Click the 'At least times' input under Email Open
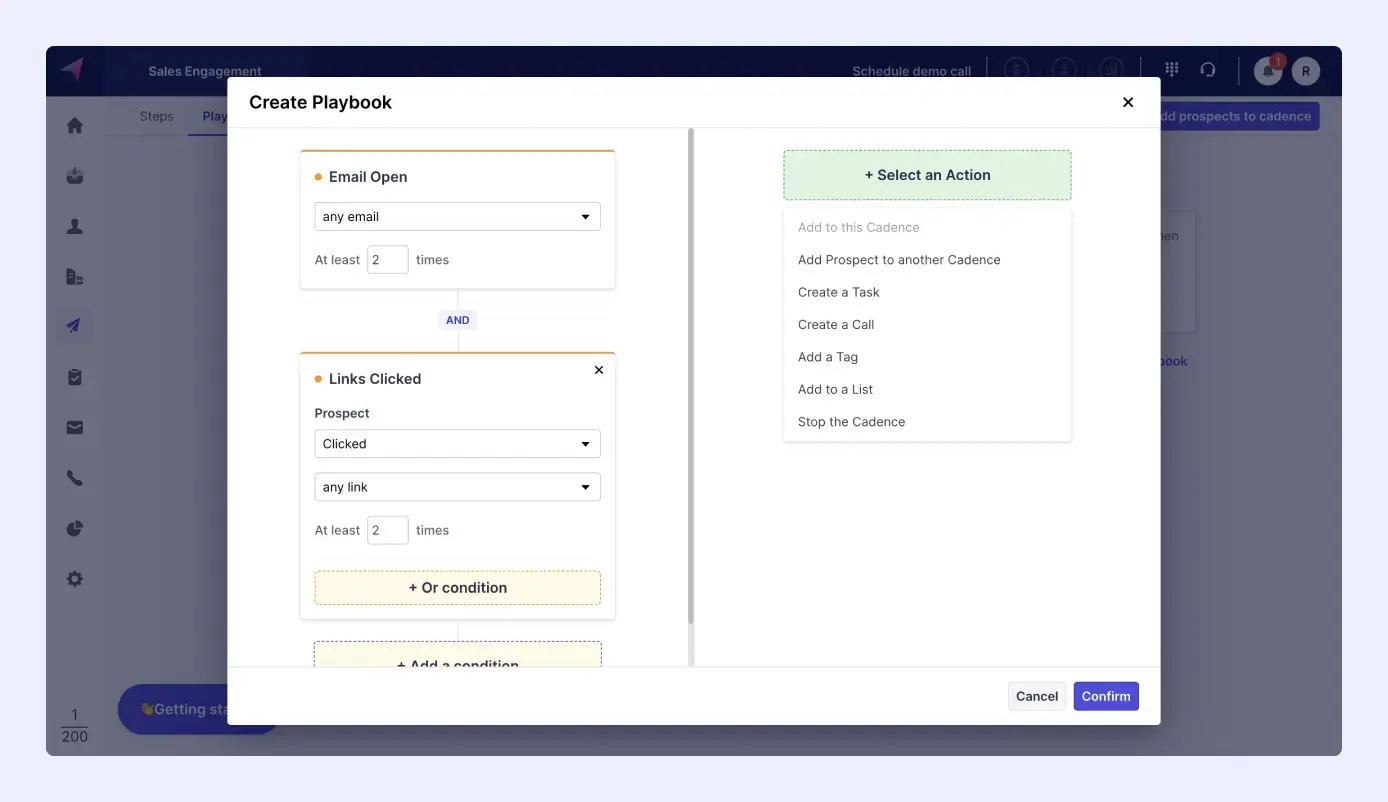The width and height of the screenshot is (1388, 802). 387,259
